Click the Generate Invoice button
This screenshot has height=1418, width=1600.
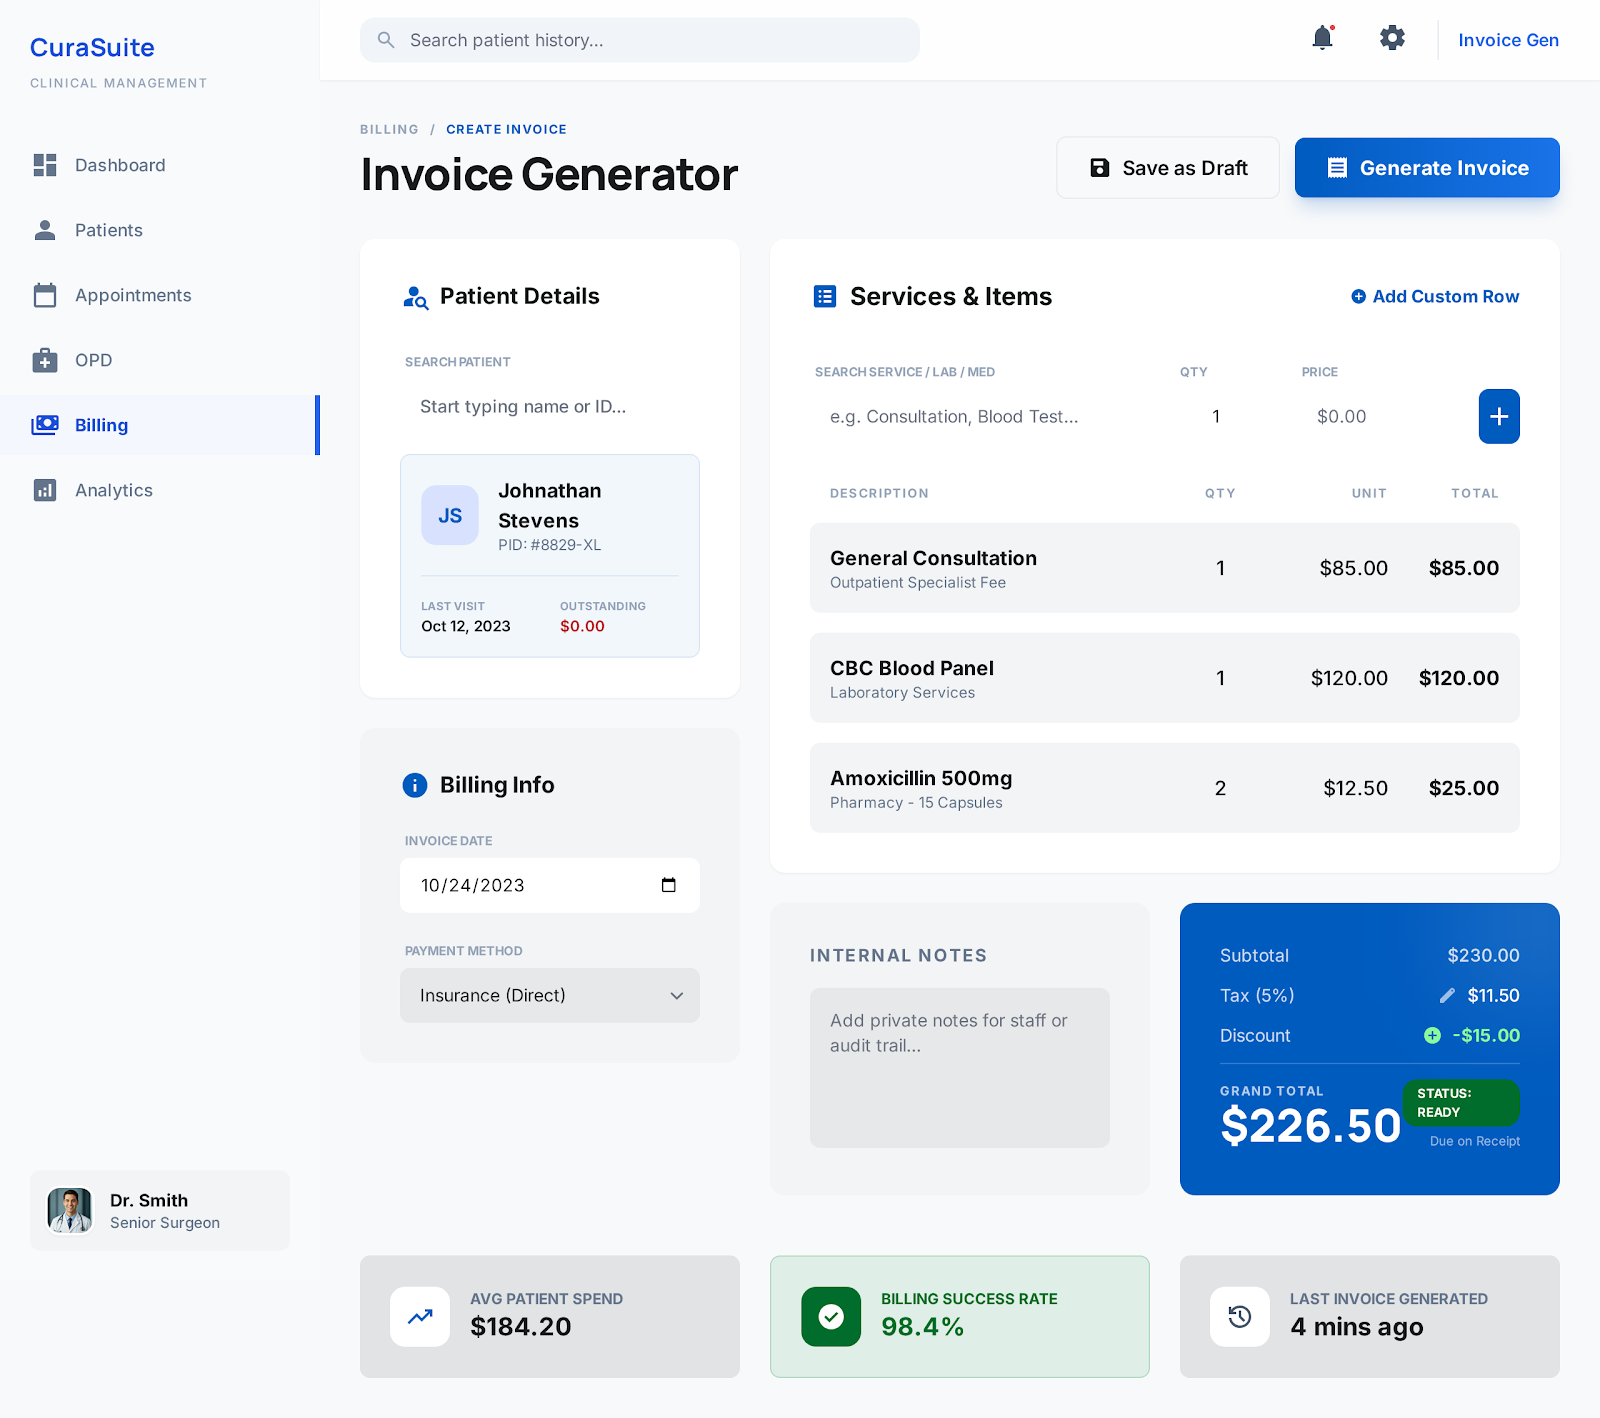1427,168
